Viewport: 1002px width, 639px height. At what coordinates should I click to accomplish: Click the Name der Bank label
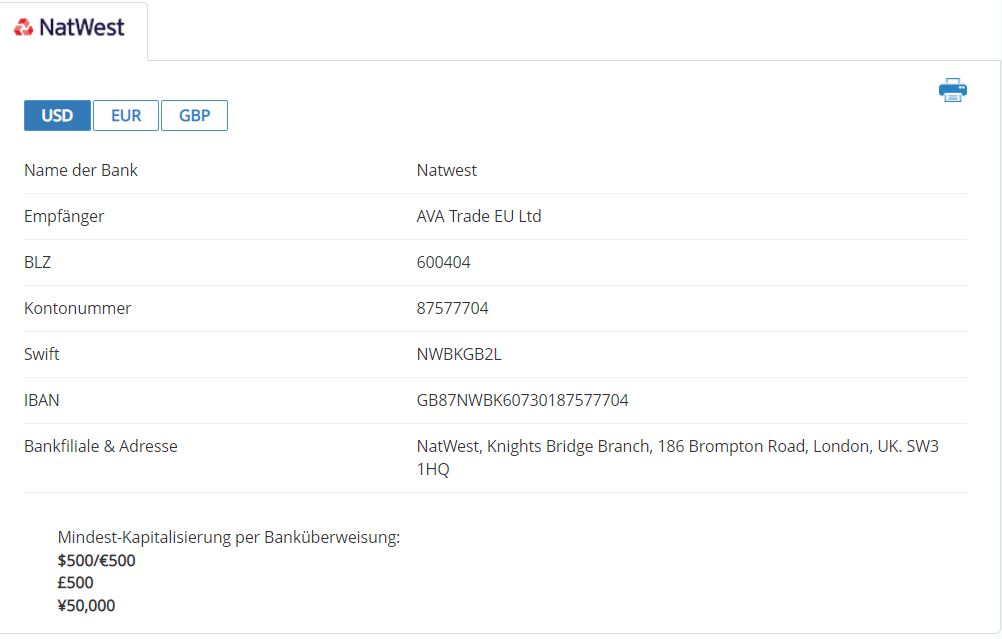point(81,170)
